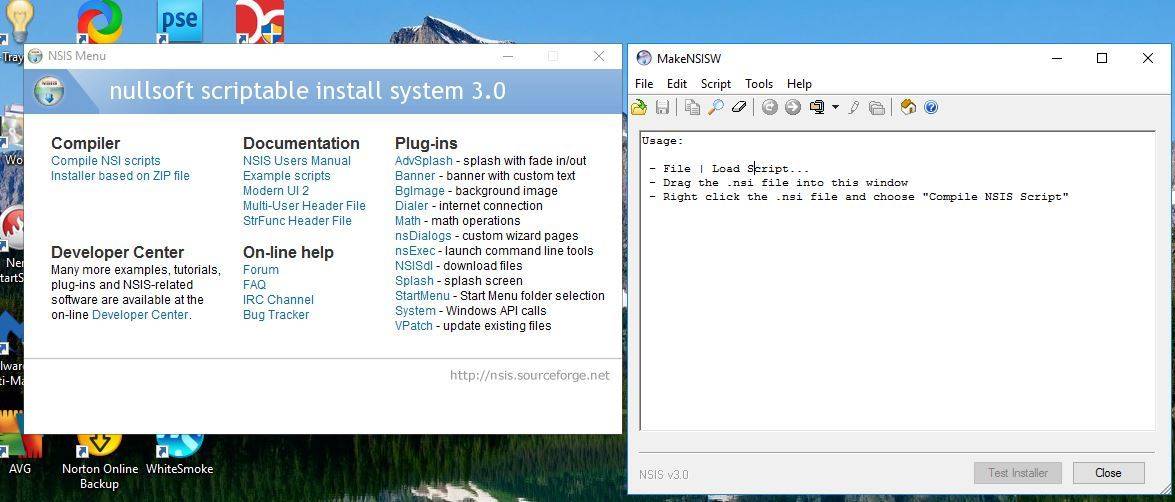Expand the compressor dropdown arrow in toolbar
This screenshot has width=1175, height=502.
click(836, 107)
